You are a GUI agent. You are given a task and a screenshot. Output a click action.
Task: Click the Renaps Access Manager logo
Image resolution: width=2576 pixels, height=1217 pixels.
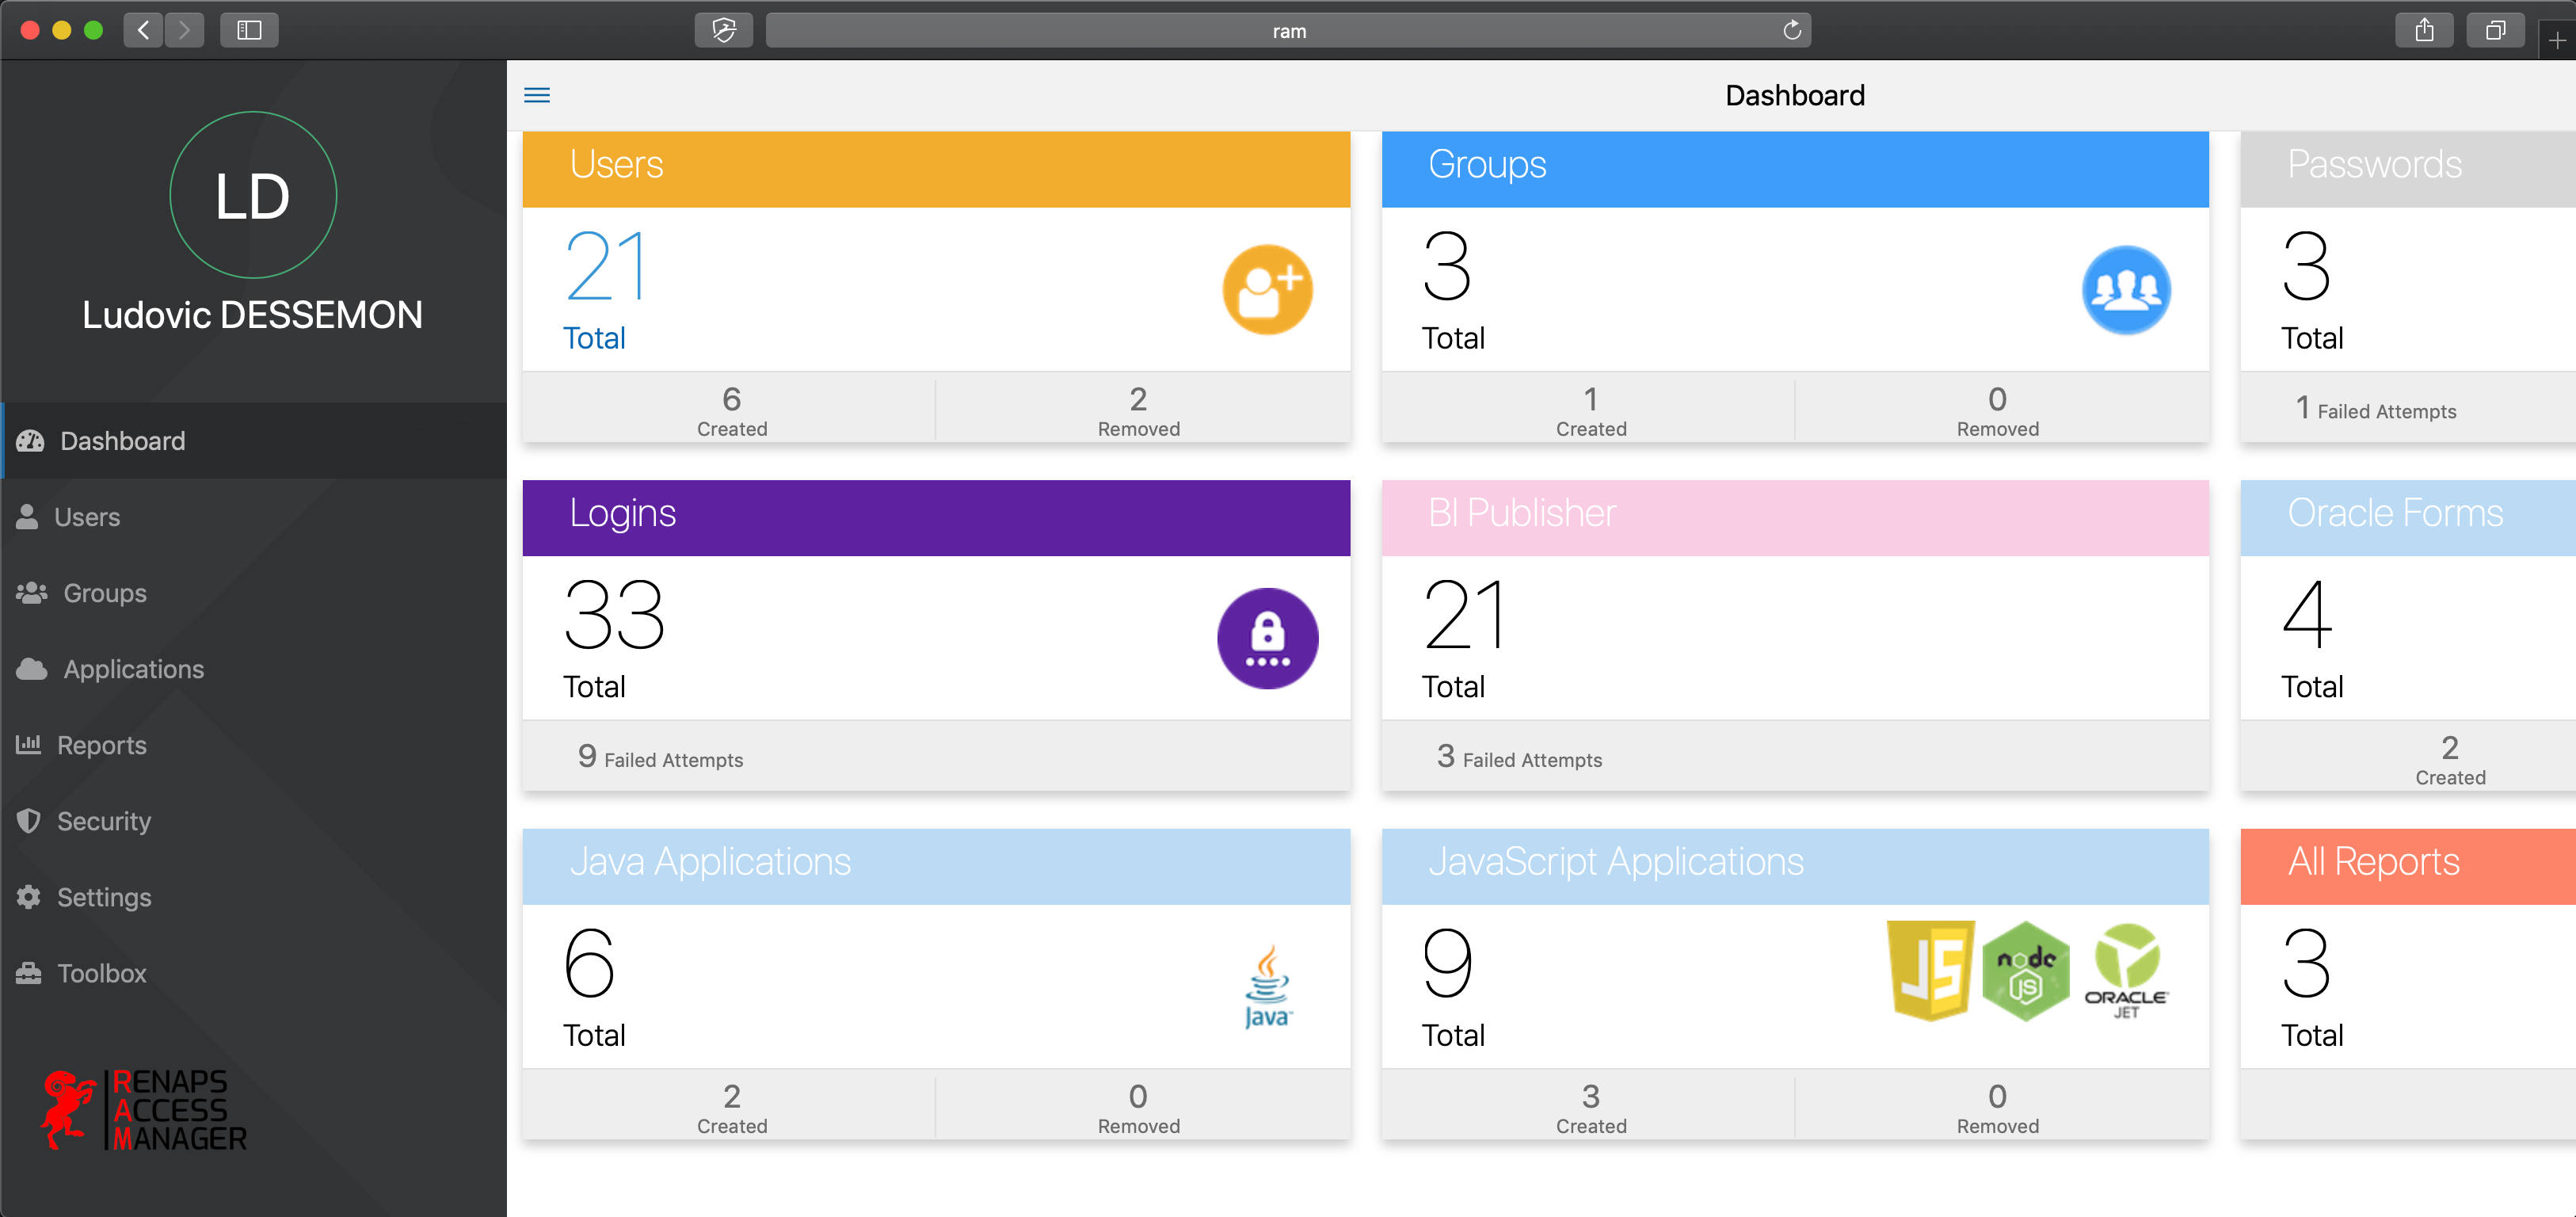(x=145, y=1109)
